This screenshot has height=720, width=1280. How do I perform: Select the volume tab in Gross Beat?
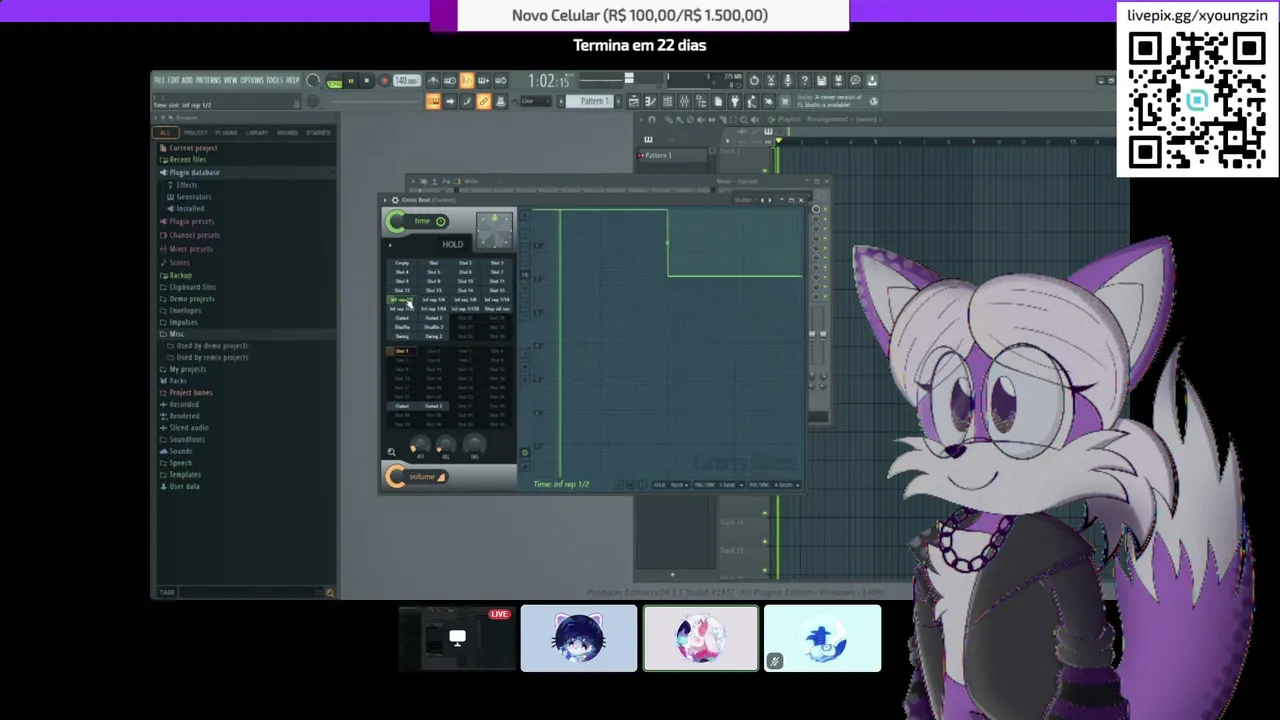(423, 477)
